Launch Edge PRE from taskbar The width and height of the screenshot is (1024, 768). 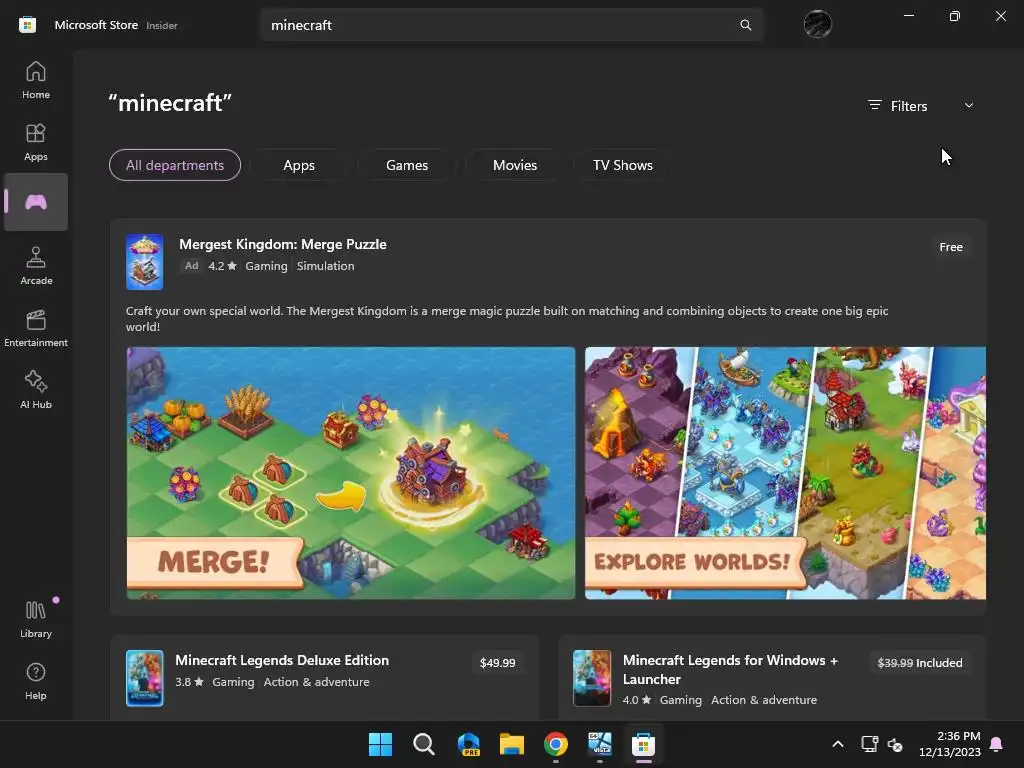coord(468,744)
